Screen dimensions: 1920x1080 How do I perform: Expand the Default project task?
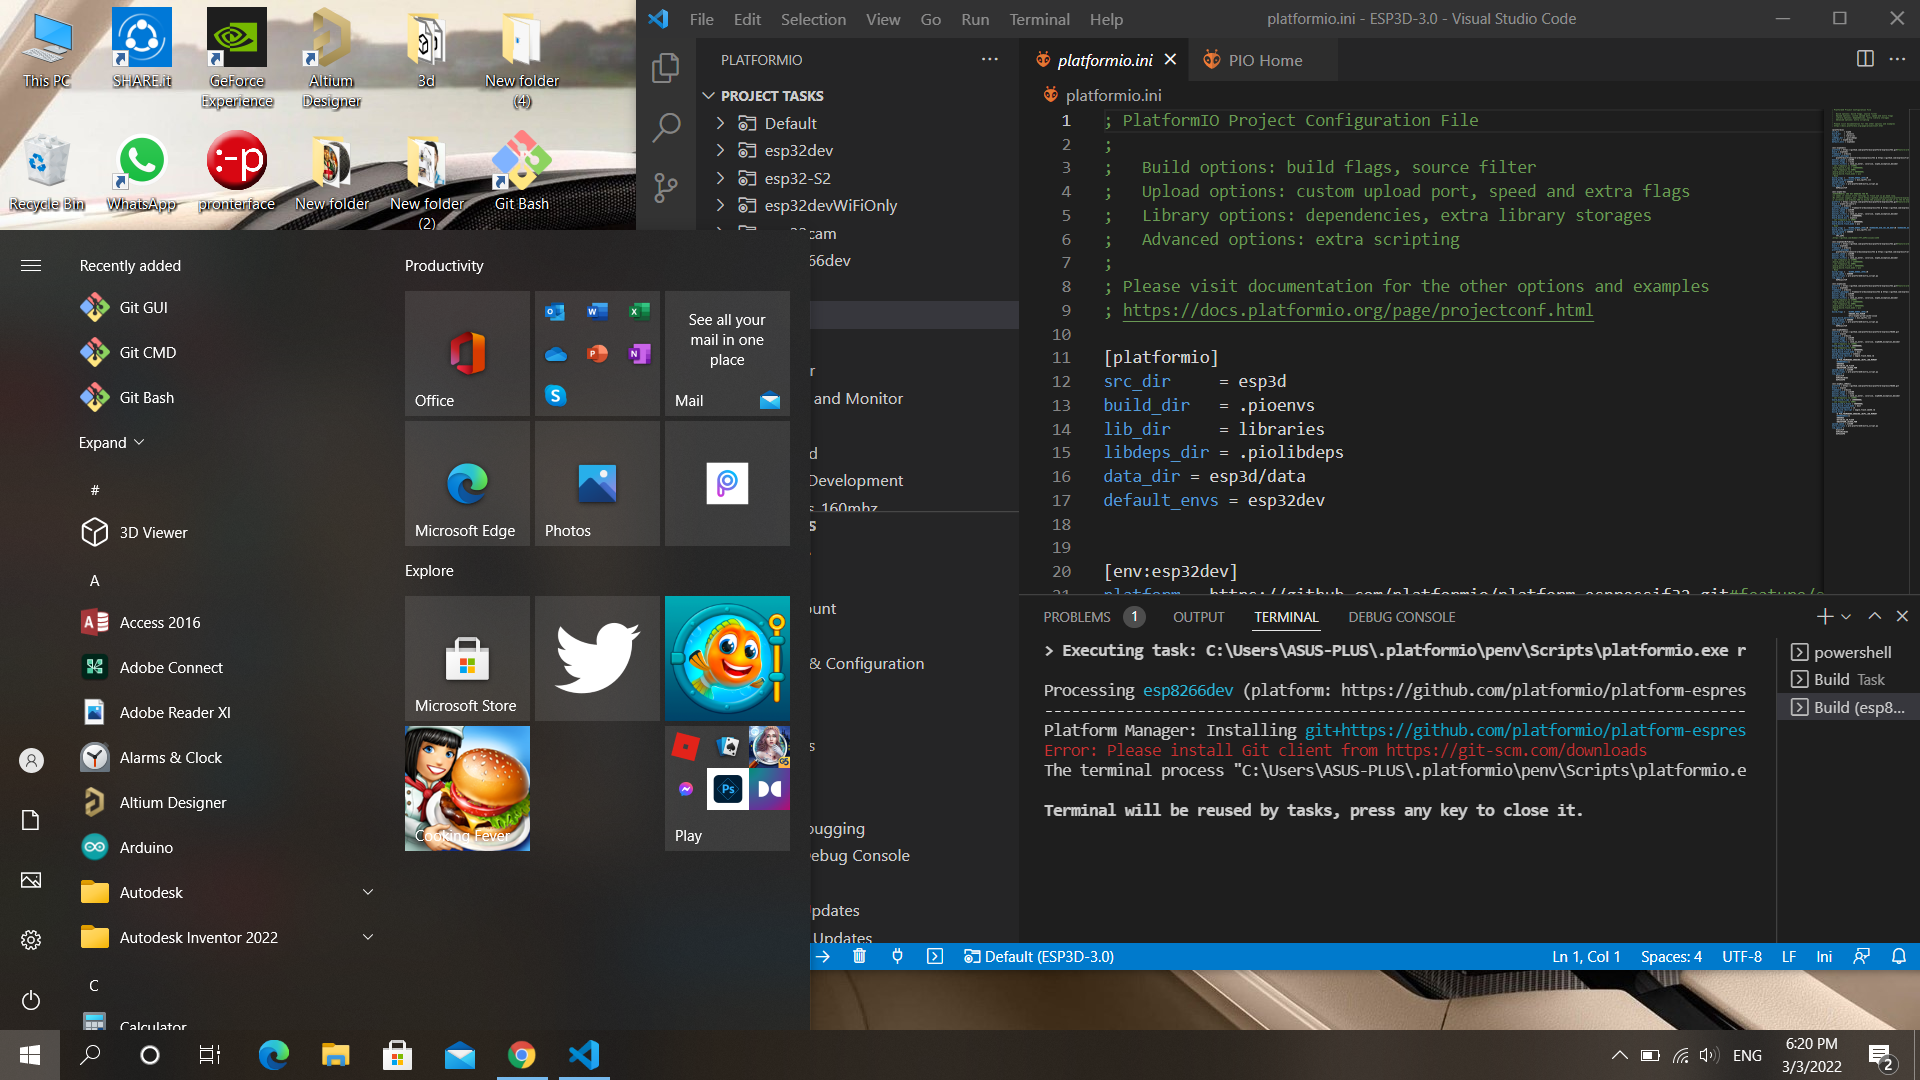click(720, 123)
